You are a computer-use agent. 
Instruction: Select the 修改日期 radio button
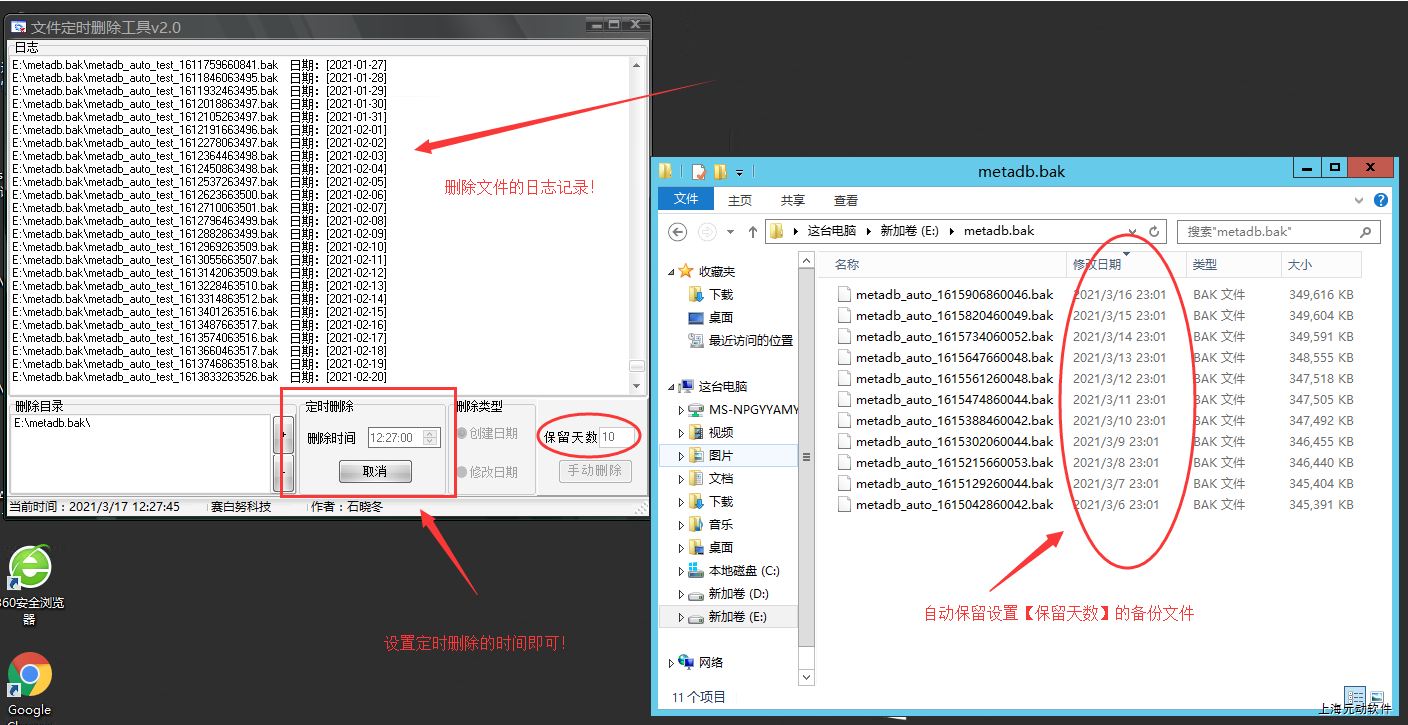tap(462, 472)
